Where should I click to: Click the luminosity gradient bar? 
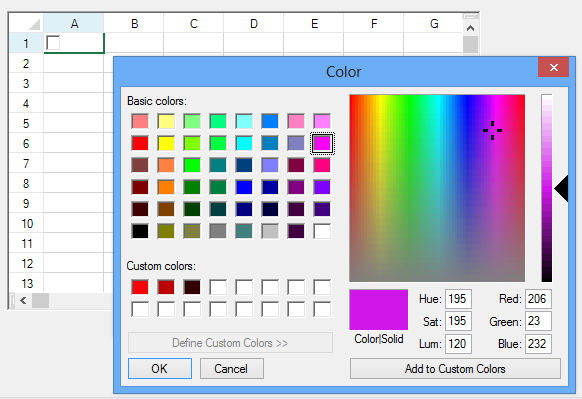546,188
